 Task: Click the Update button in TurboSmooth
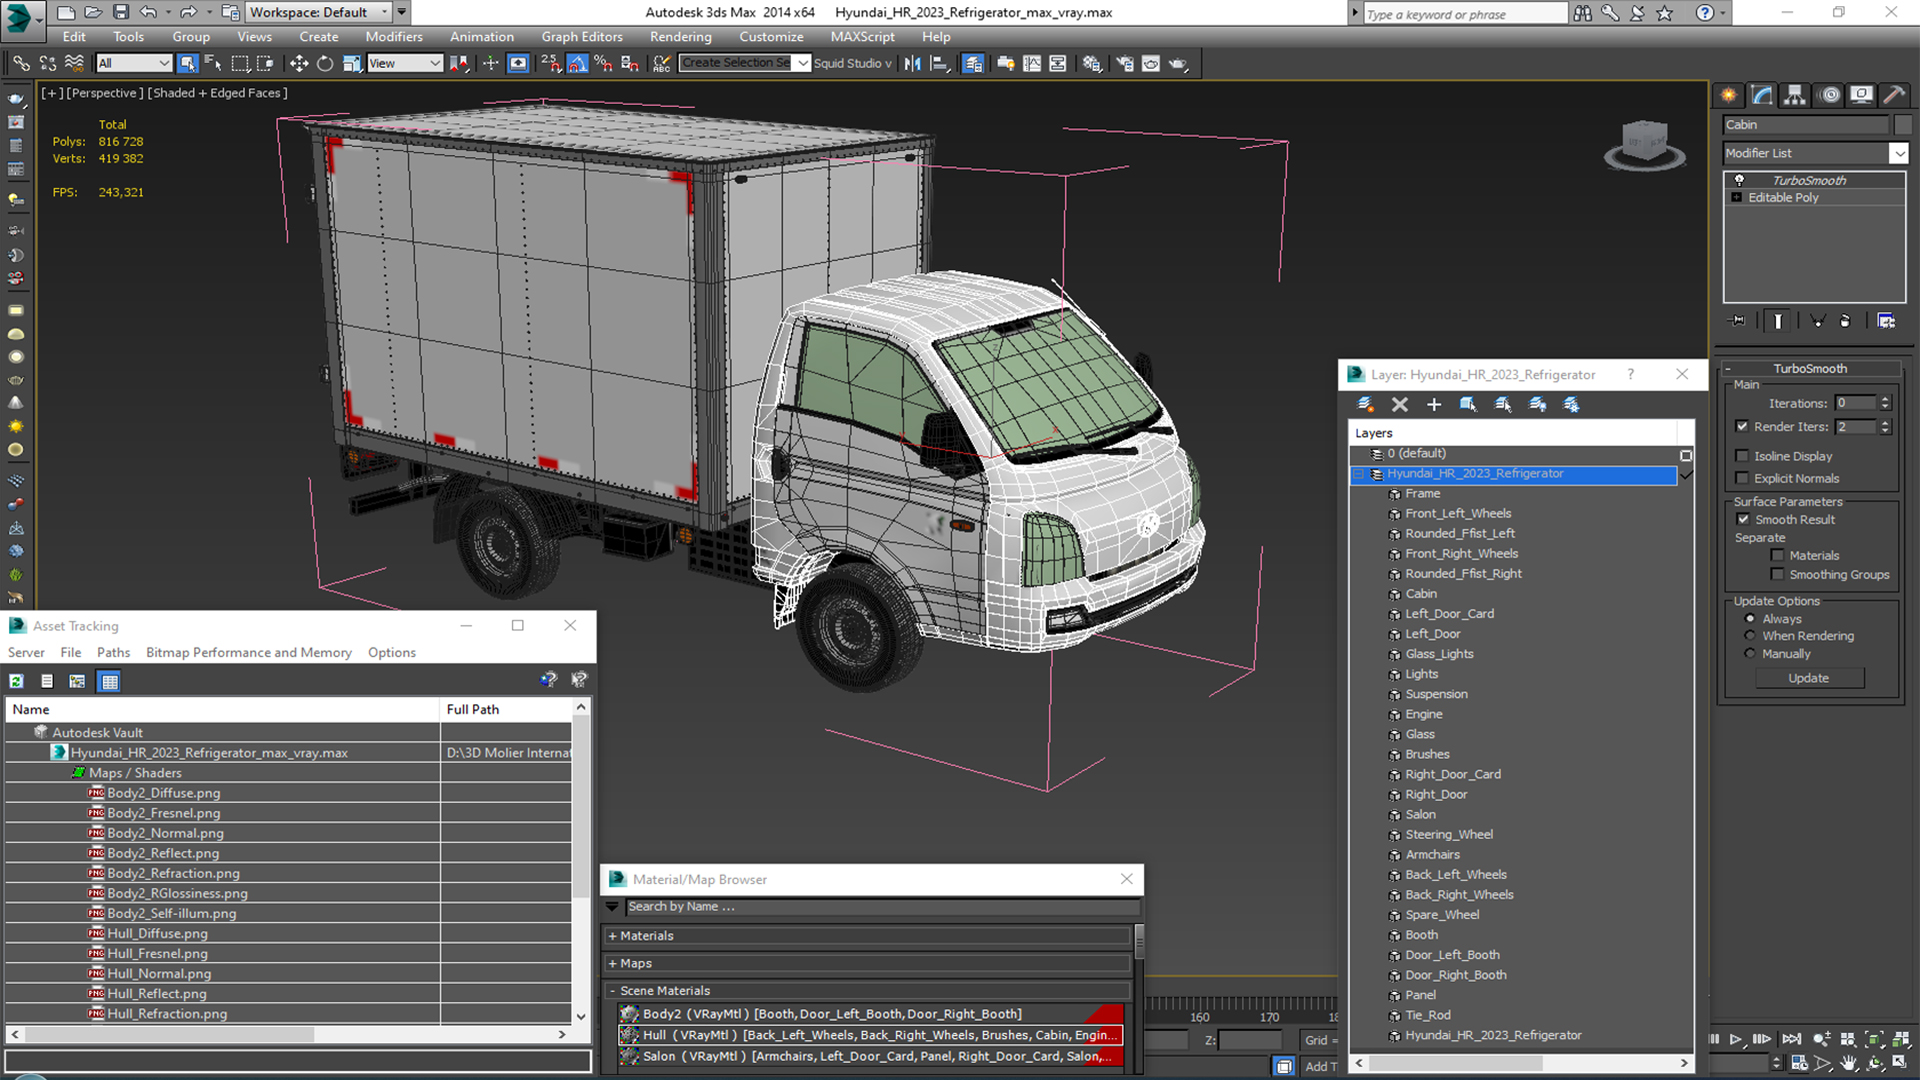1809,678
